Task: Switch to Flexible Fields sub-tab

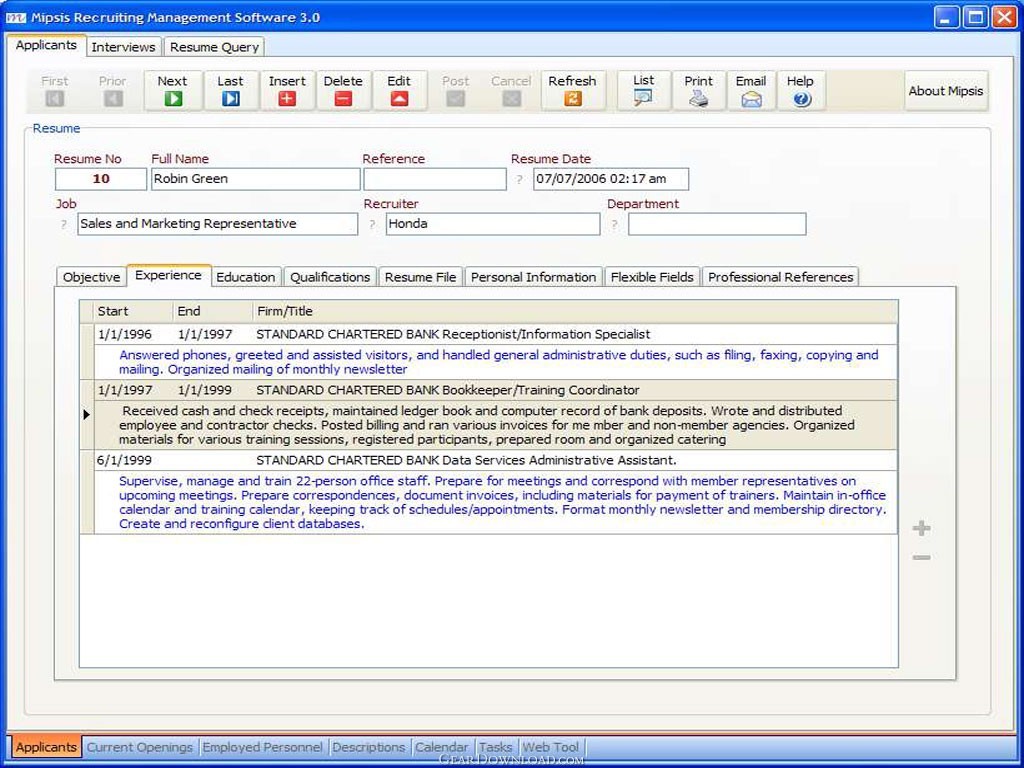Action: point(652,277)
